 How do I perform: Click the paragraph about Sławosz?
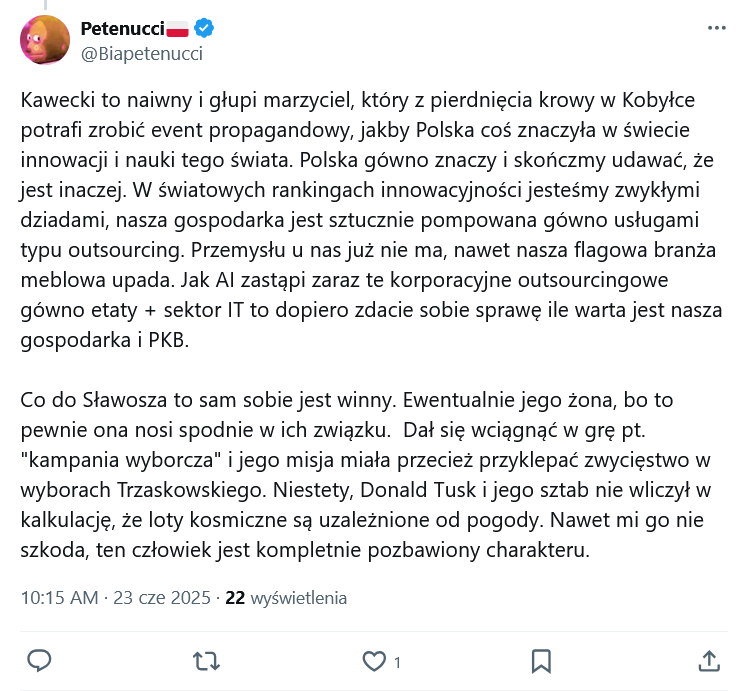(x=366, y=475)
